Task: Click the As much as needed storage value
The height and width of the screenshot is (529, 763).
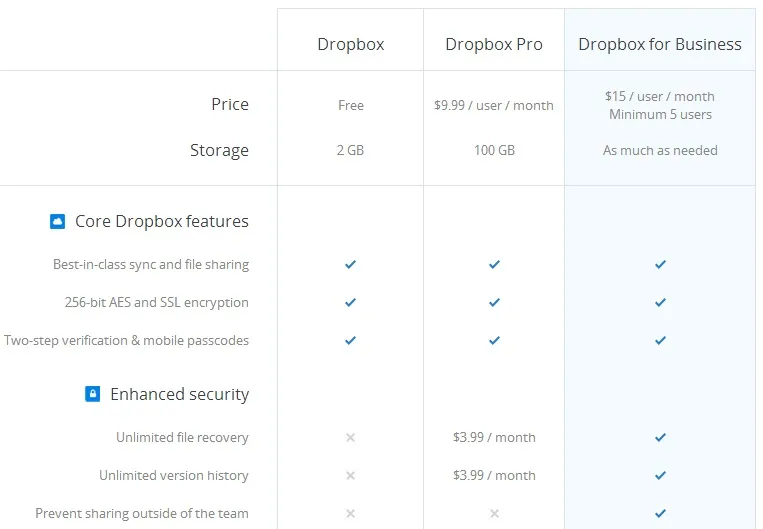Action: 660,150
